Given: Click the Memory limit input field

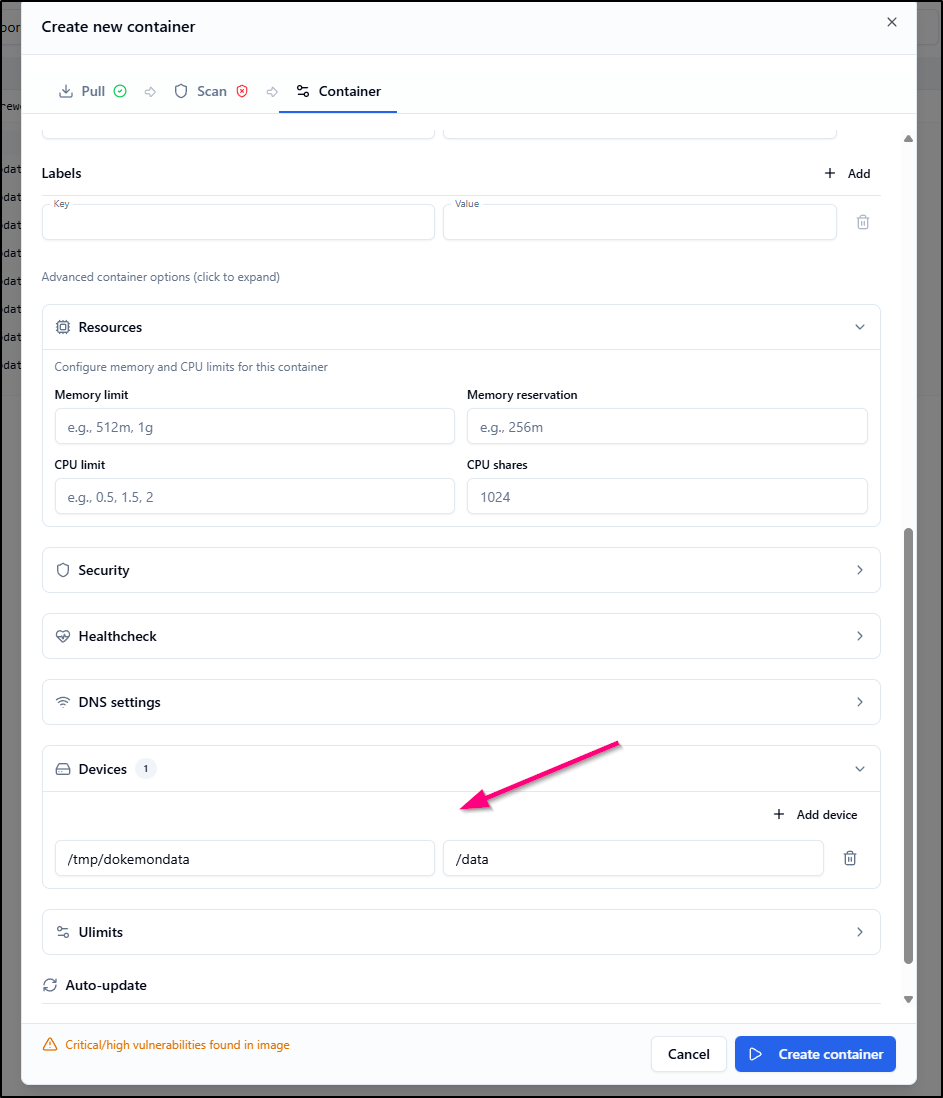Looking at the screenshot, I should 254,427.
